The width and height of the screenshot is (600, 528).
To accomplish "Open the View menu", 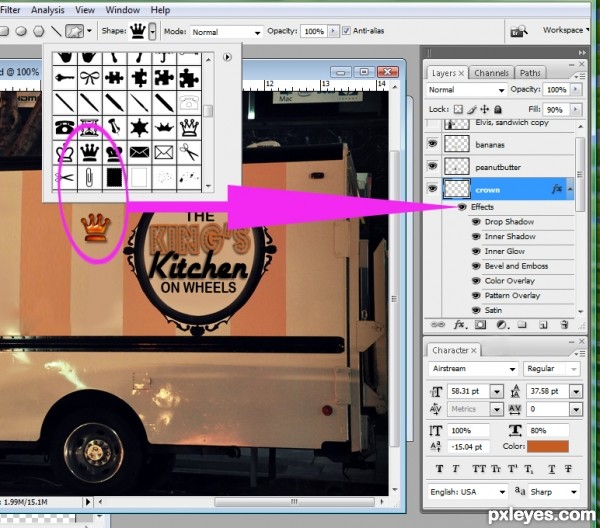I will (85, 10).
